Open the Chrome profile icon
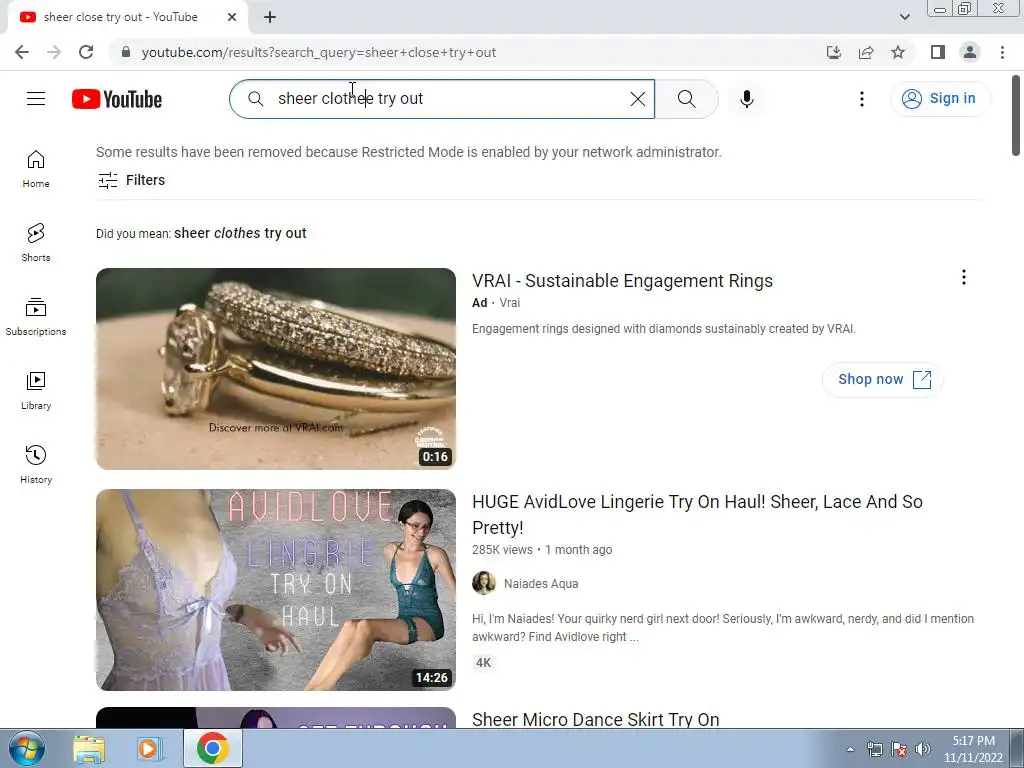The image size is (1024, 768). (x=970, y=52)
